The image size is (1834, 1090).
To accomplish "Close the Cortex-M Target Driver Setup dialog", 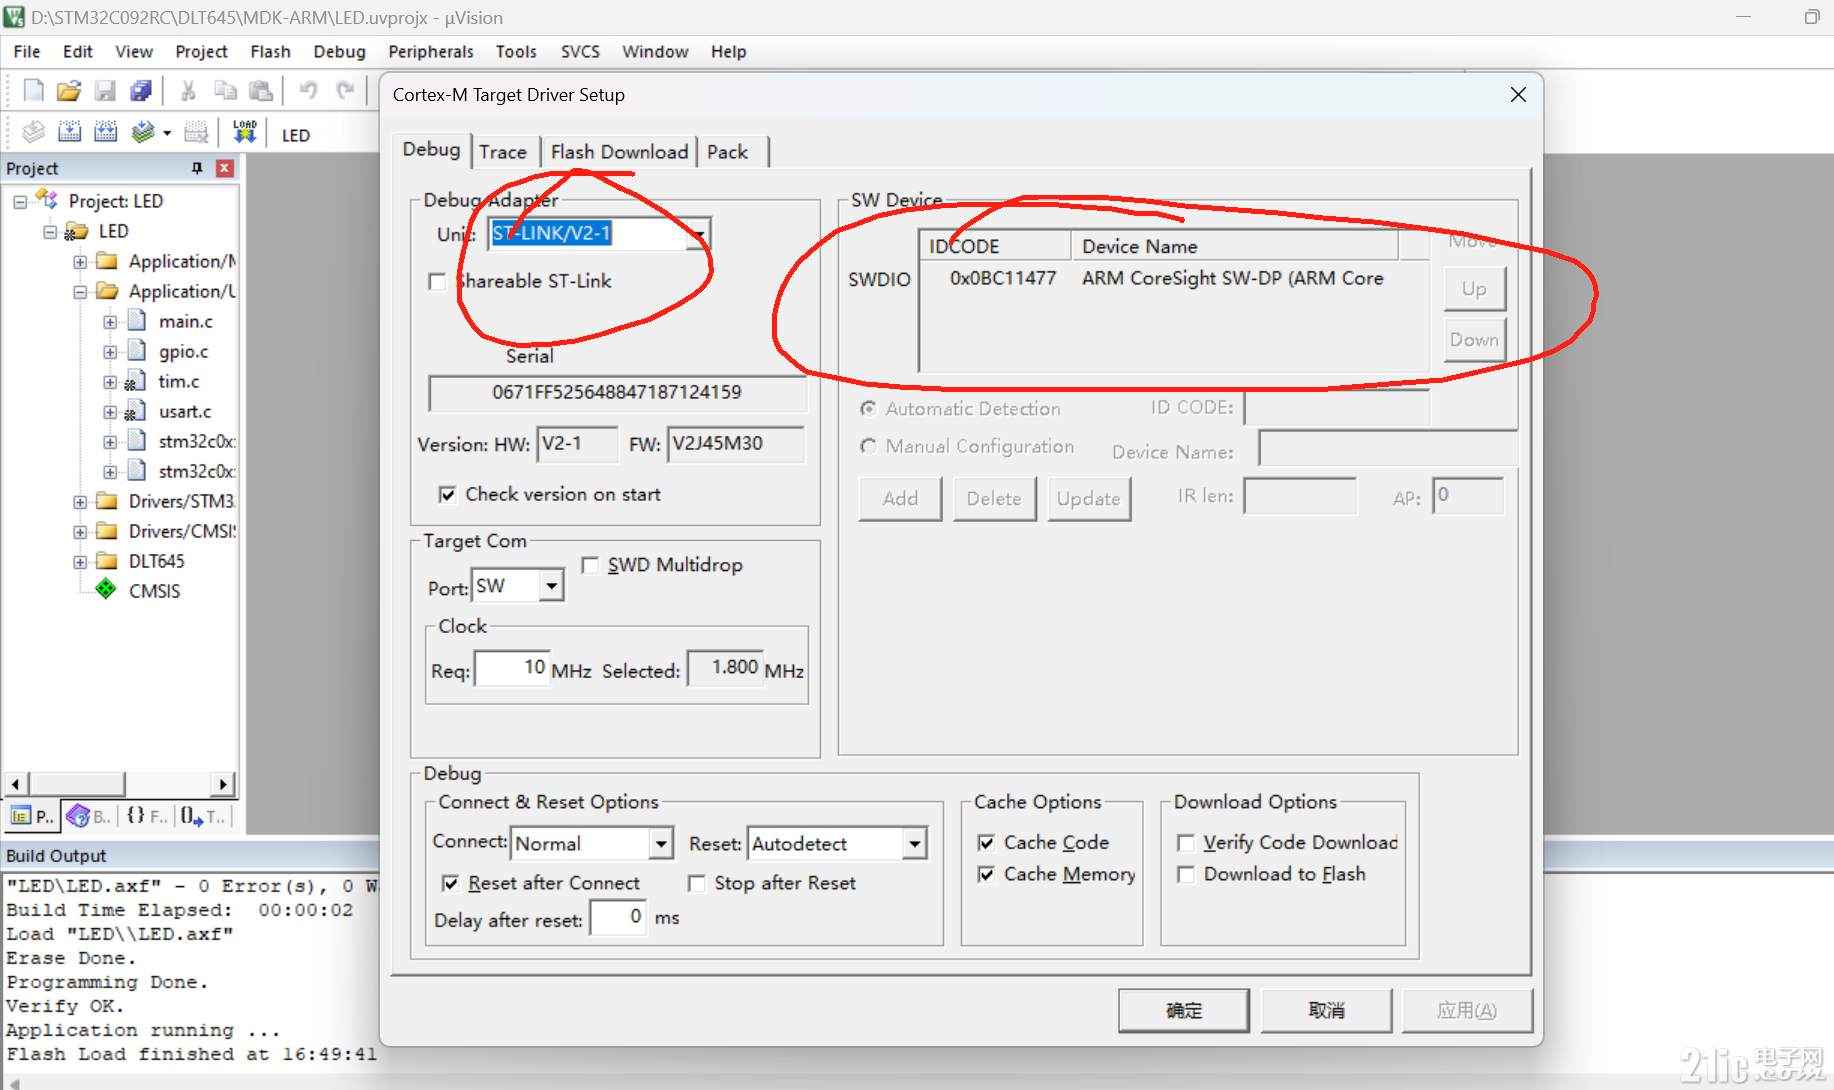I will [x=1518, y=95].
